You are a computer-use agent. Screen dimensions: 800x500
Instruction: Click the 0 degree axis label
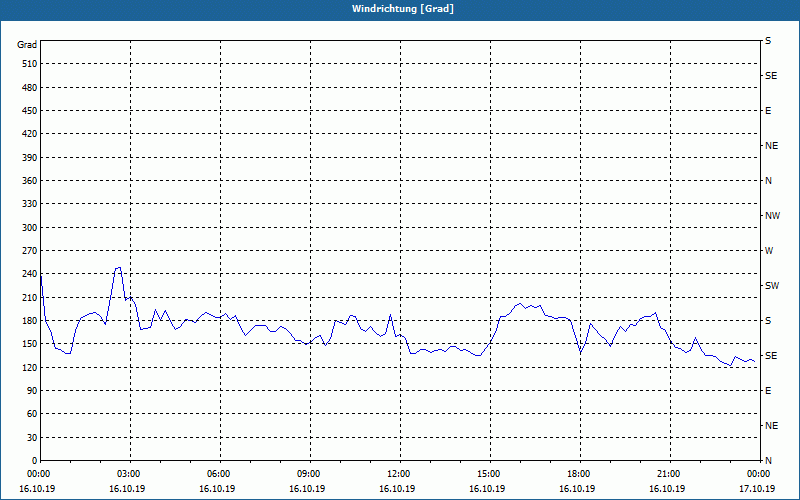34,461
